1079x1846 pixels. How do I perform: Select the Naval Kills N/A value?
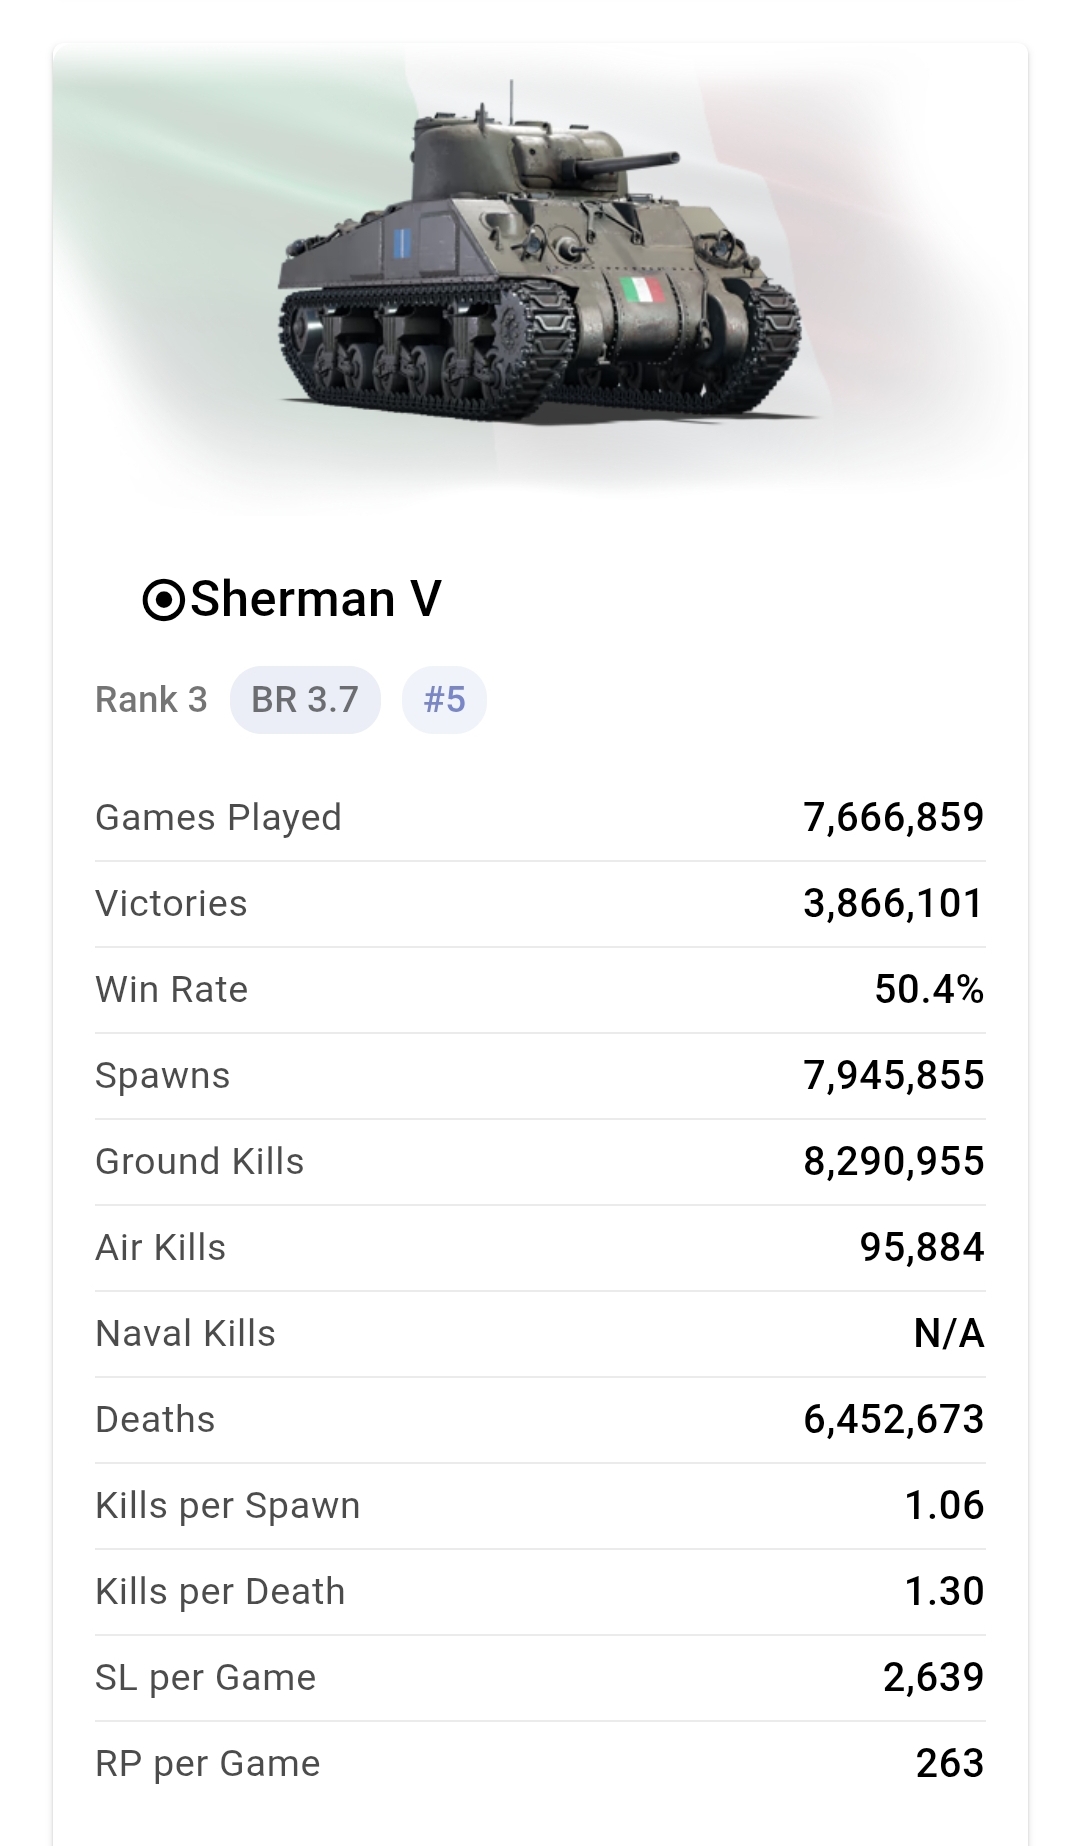pos(949,1334)
